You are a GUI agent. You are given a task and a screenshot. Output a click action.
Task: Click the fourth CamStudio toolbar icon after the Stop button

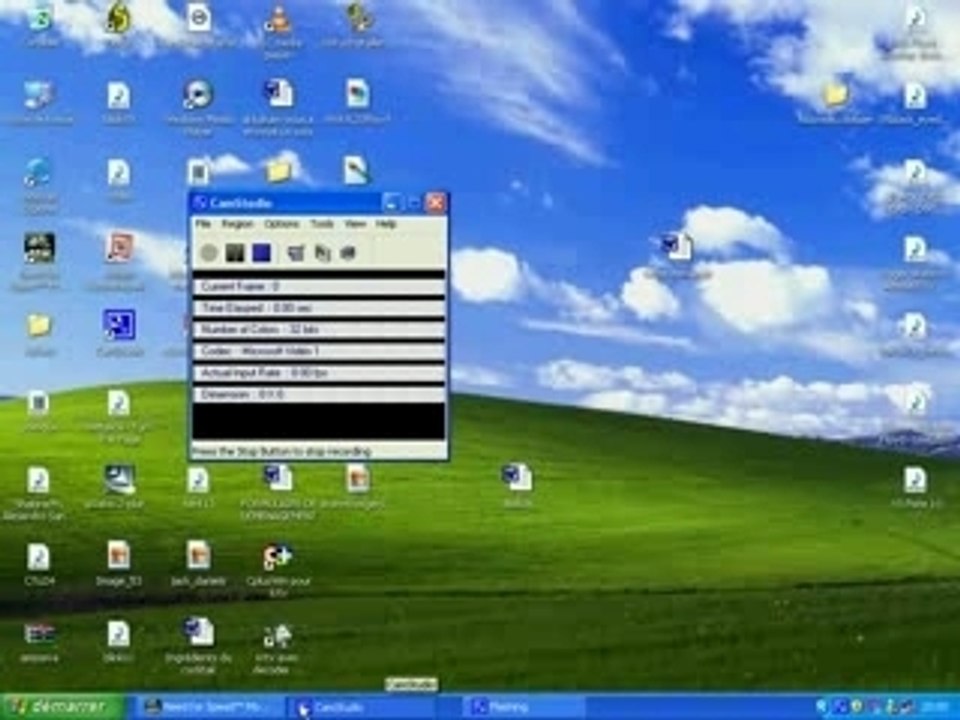296,252
